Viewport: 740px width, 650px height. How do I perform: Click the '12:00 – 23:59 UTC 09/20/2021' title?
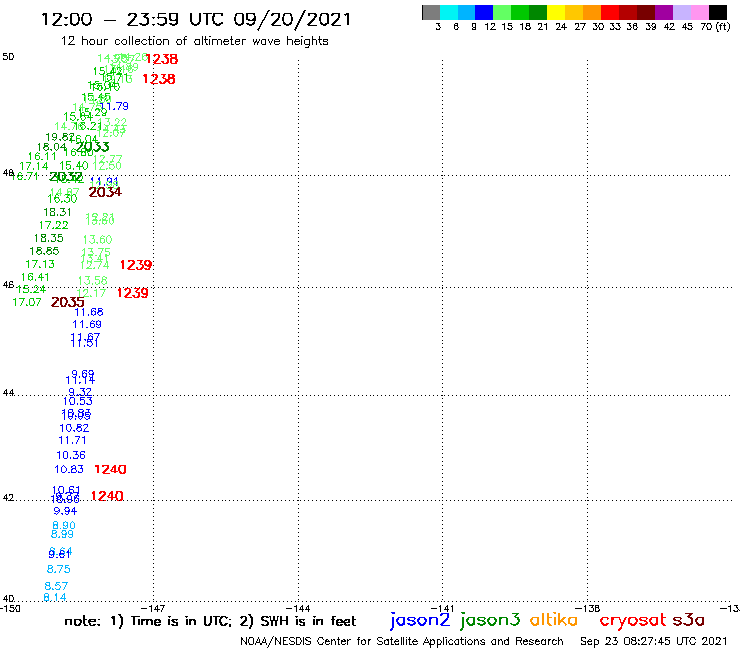[196, 19]
